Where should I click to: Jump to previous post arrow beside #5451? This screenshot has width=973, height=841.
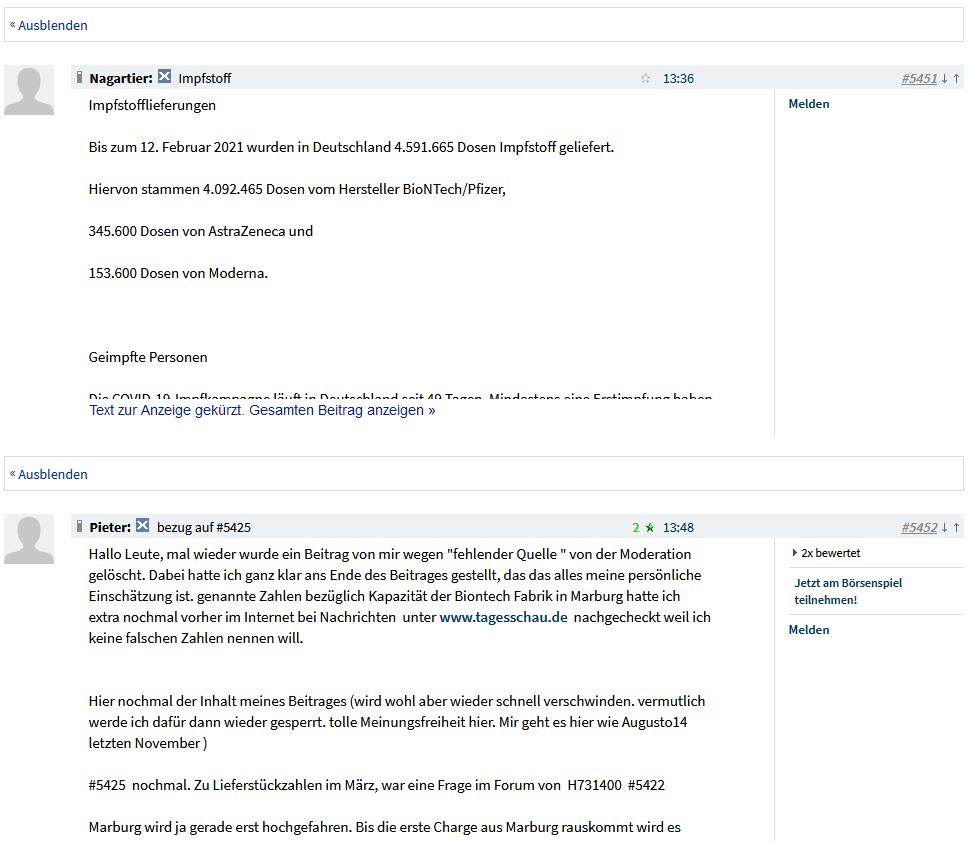click(956, 78)
